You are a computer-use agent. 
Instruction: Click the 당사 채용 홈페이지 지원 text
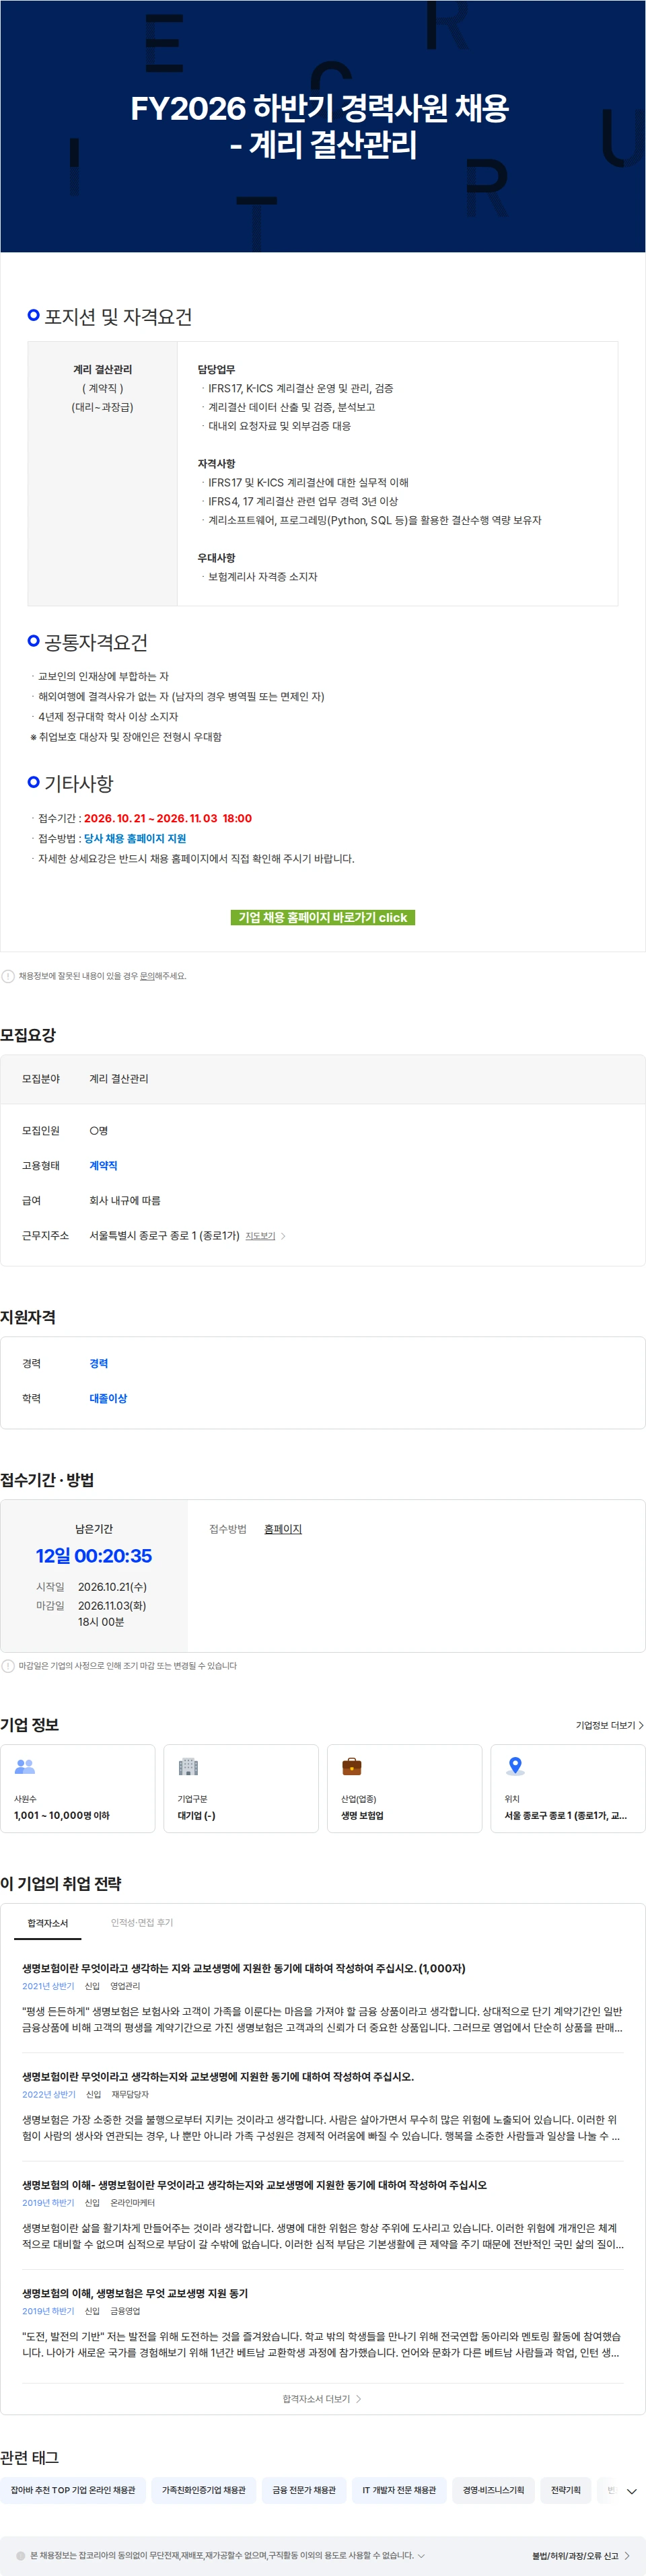(x=135, y=839)
